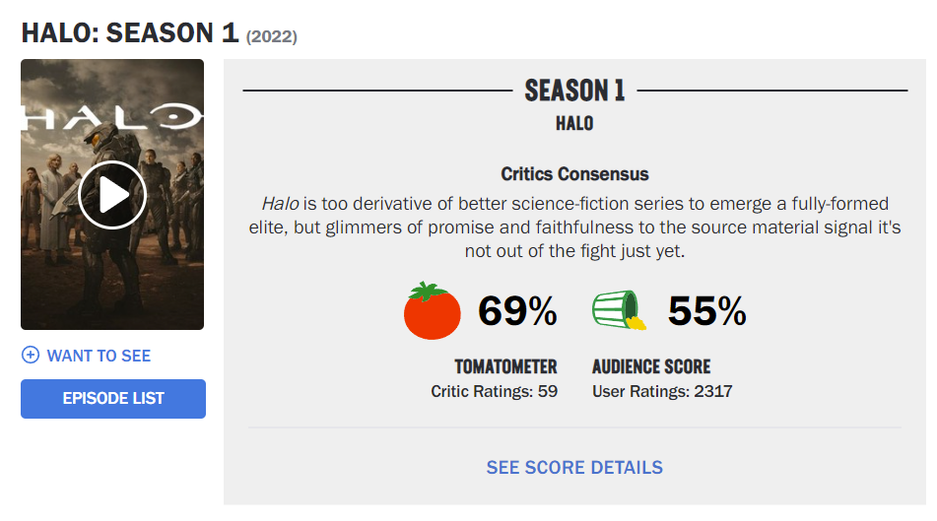
Task: Open See Score Details
Action: click(x=574, y=467)
